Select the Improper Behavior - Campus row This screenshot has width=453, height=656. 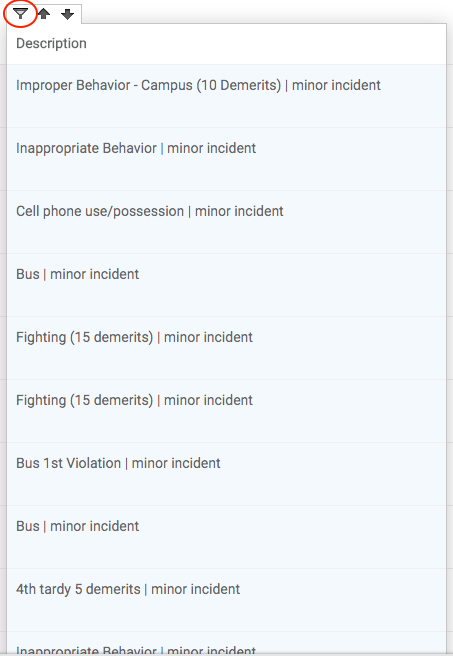(x=226, y=96)
